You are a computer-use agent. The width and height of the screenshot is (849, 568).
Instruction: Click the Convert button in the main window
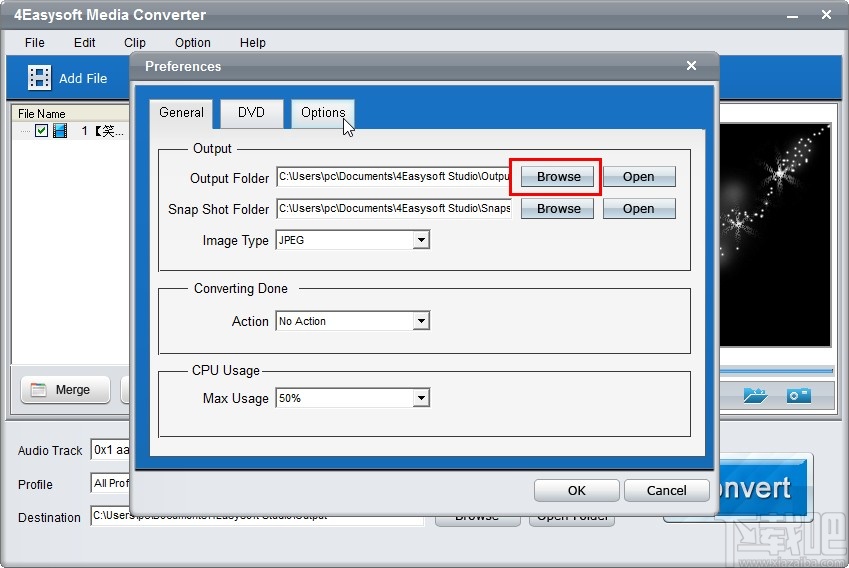pyautogui.click(x=765, y=487)
